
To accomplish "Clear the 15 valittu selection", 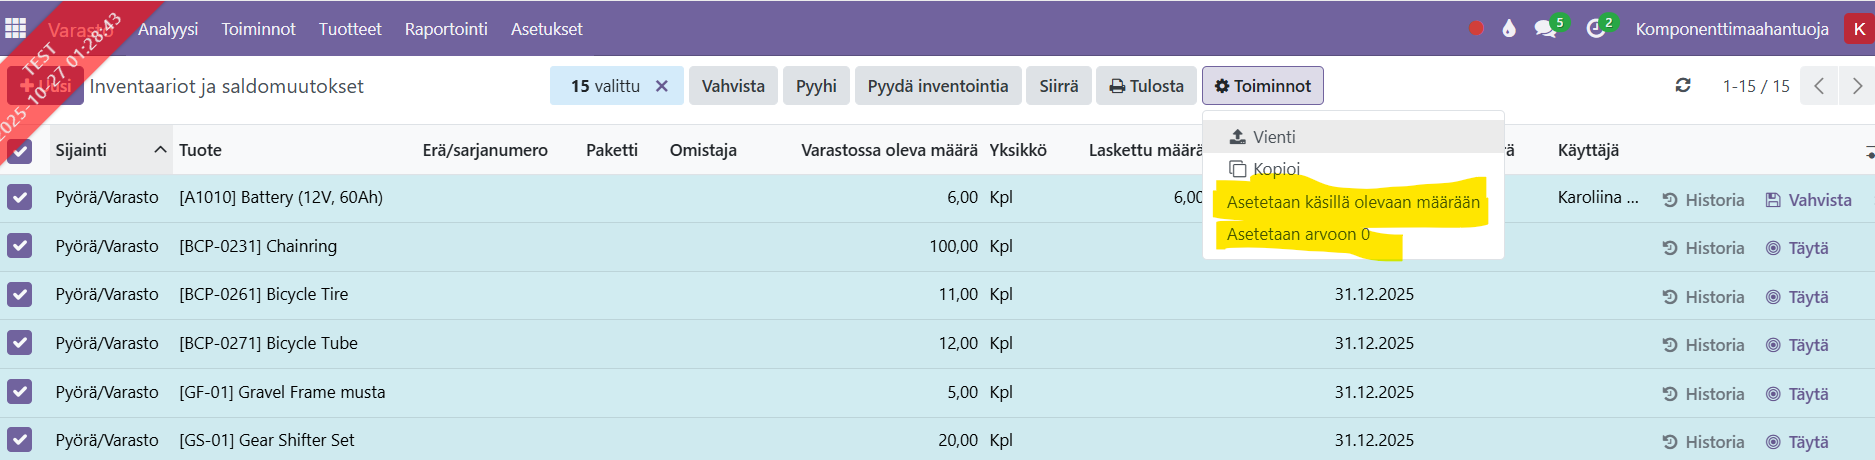I will [x=661, y=86].
